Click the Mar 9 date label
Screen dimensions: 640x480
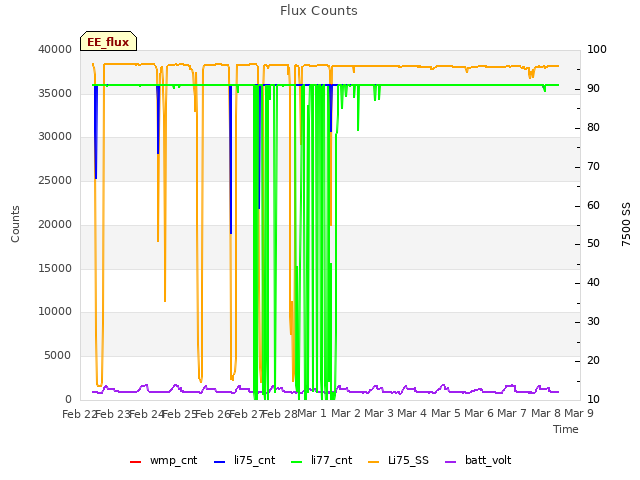(x=579, y=413)
